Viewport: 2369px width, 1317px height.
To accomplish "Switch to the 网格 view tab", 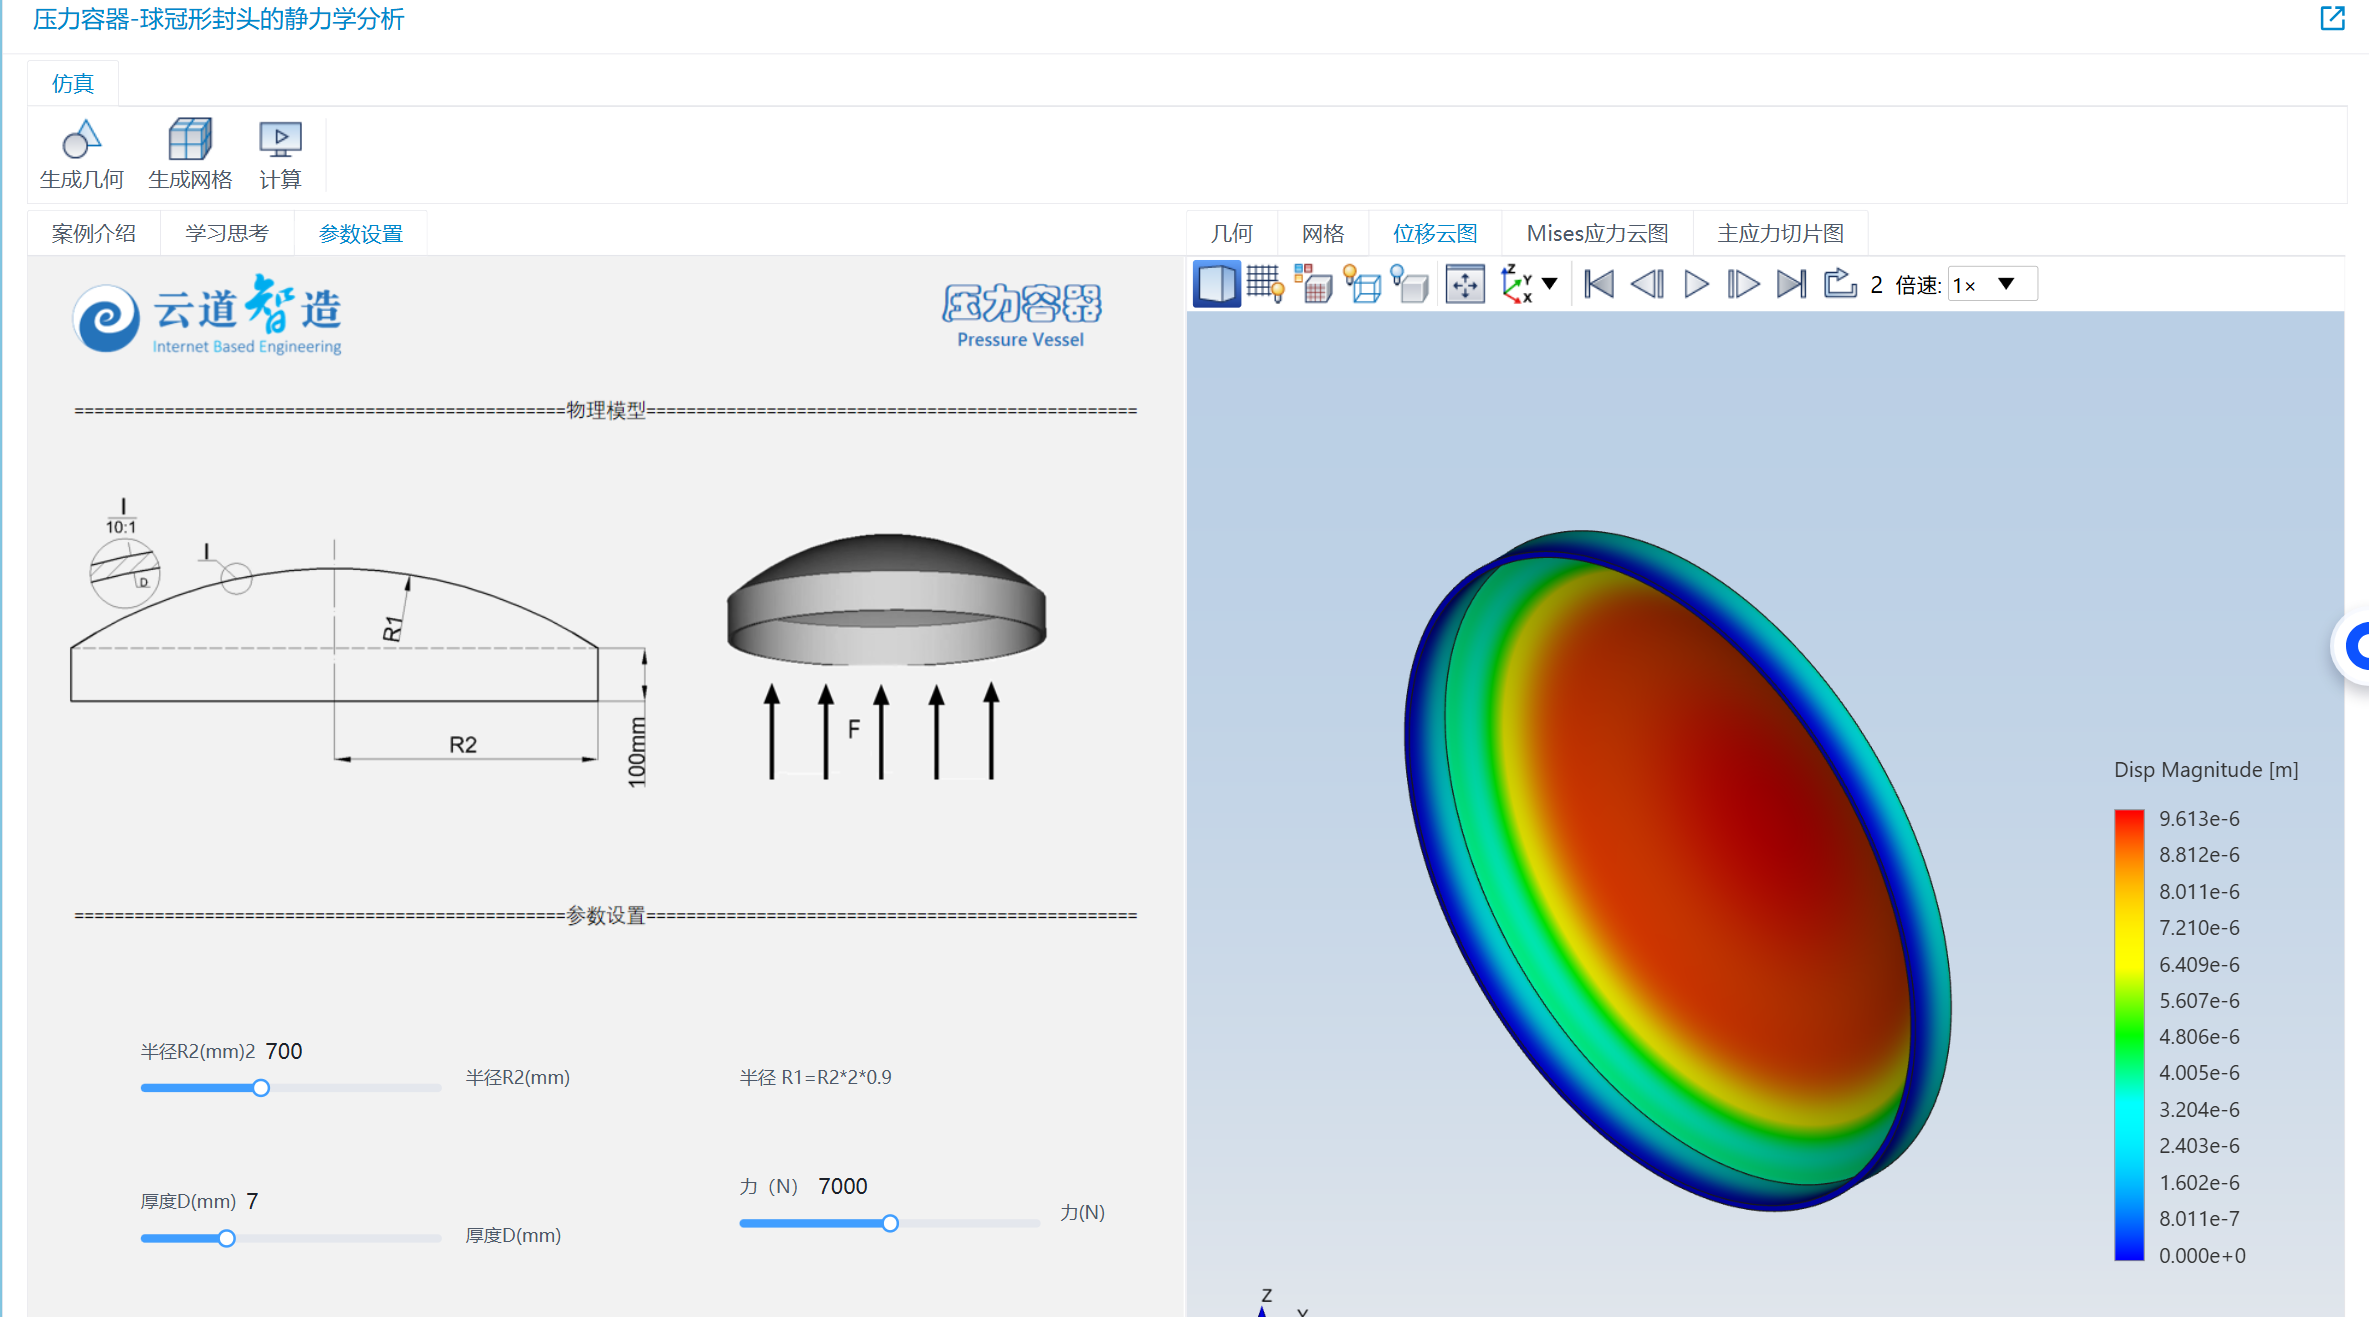I will (x=1323, y=233).
